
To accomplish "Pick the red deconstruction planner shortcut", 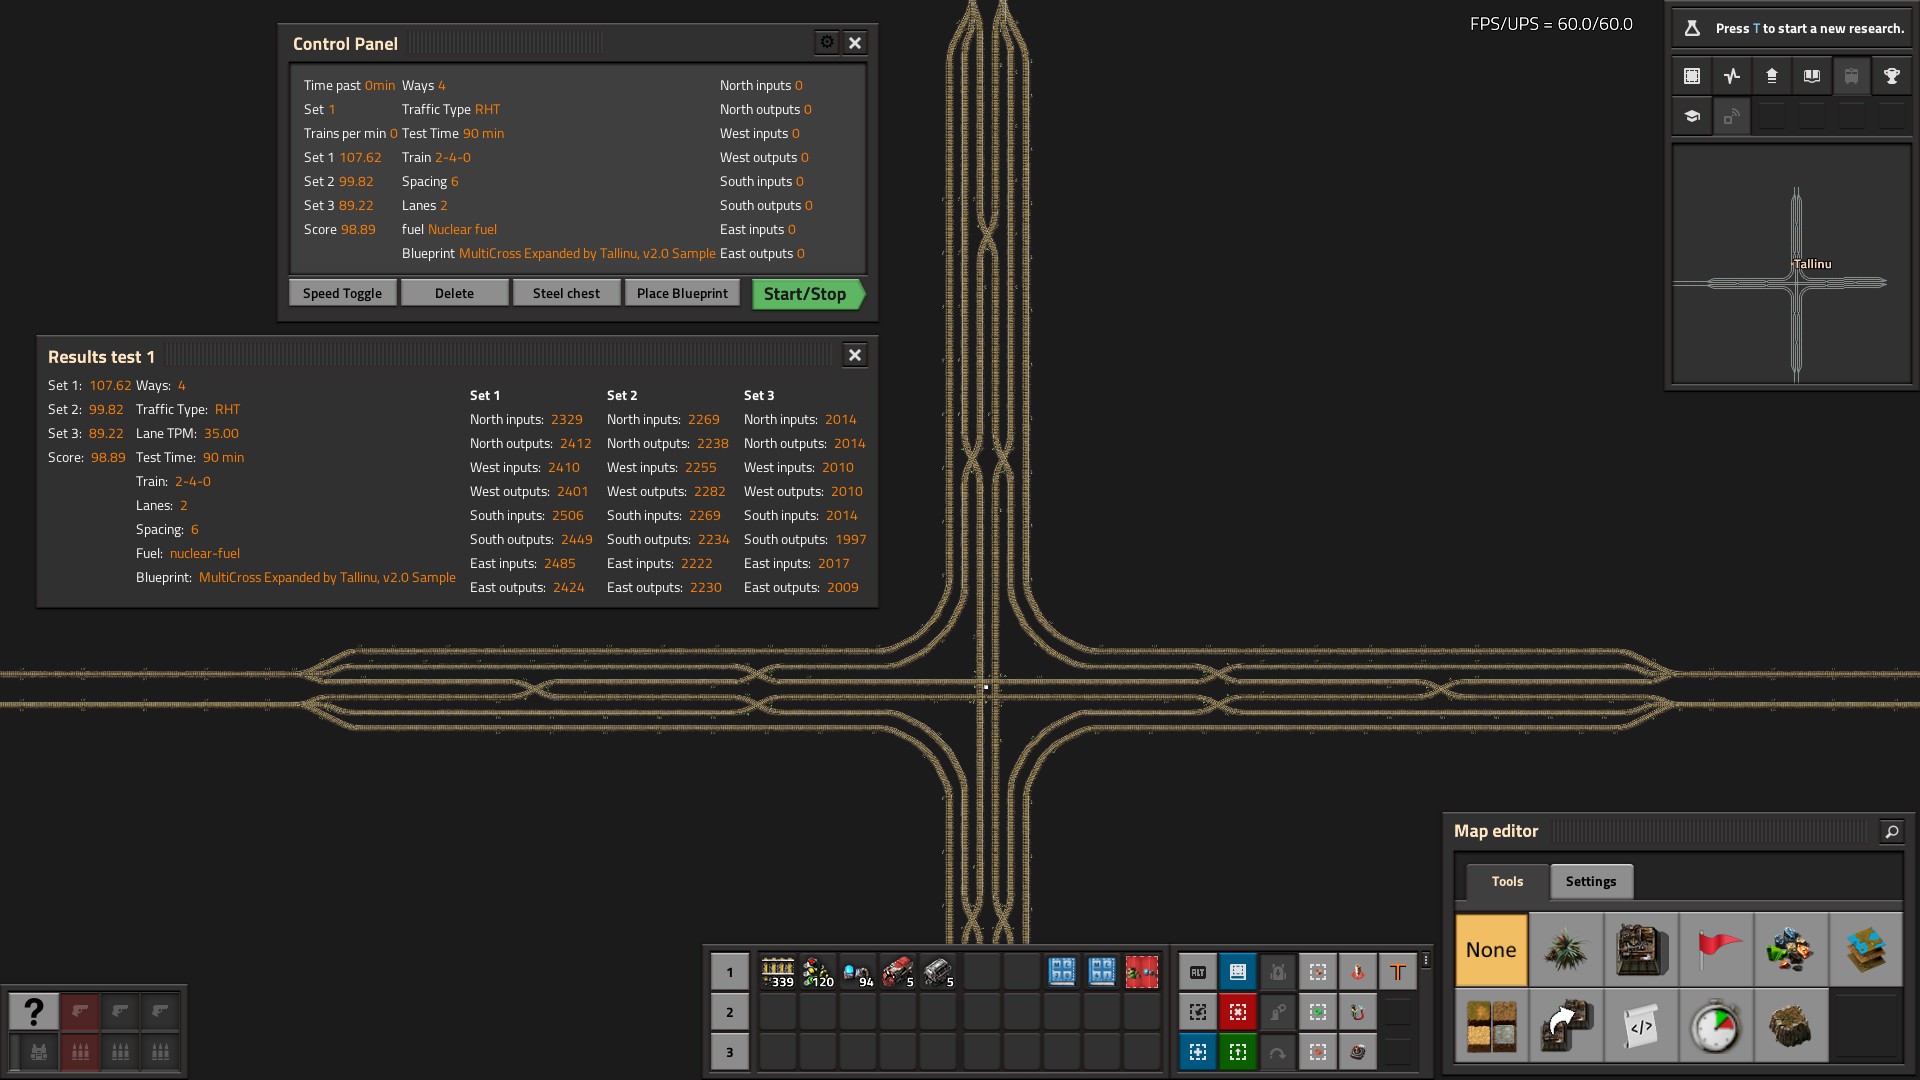I will click(1238, 1012).
